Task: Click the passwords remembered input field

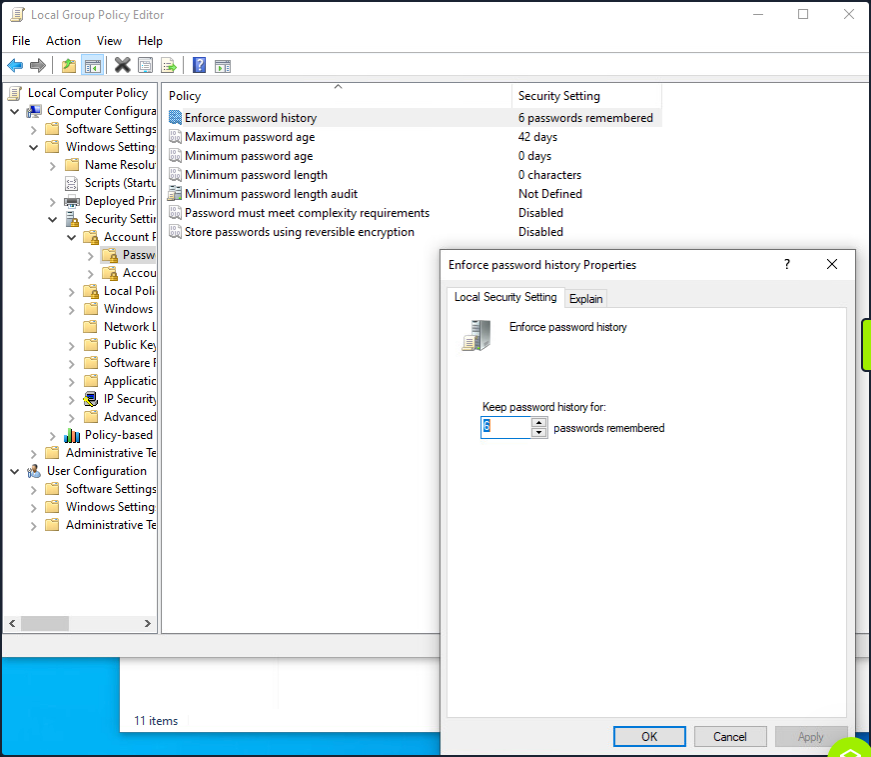Action: click(x=505, y=427)
